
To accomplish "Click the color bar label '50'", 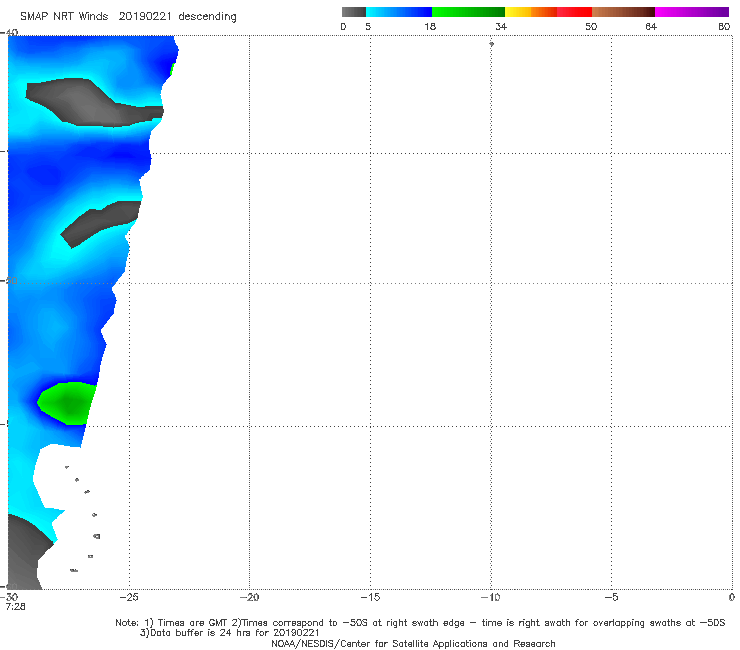I will click(591, 27).
